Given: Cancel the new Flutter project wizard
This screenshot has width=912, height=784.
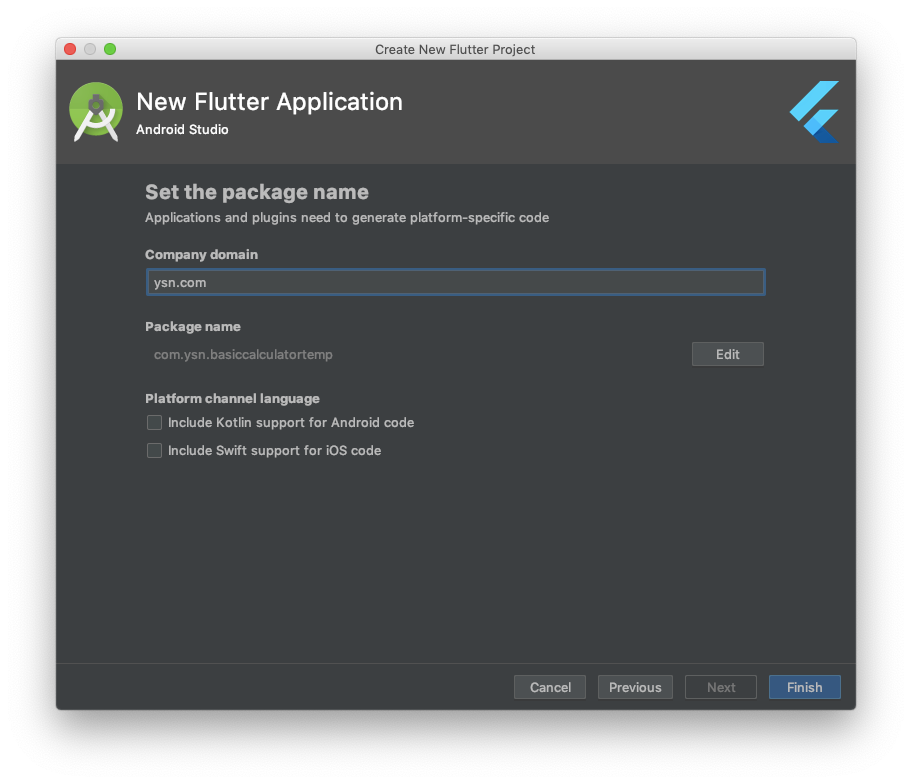Looking at the screenshot, I should pos(550,687).
